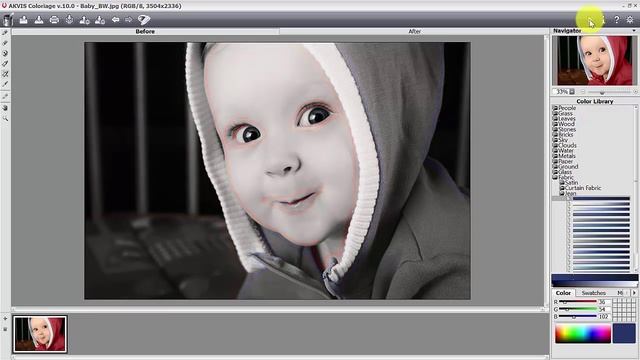
Task: Click the Print icon in the toolbar
Action: click(x=54, y=20)
